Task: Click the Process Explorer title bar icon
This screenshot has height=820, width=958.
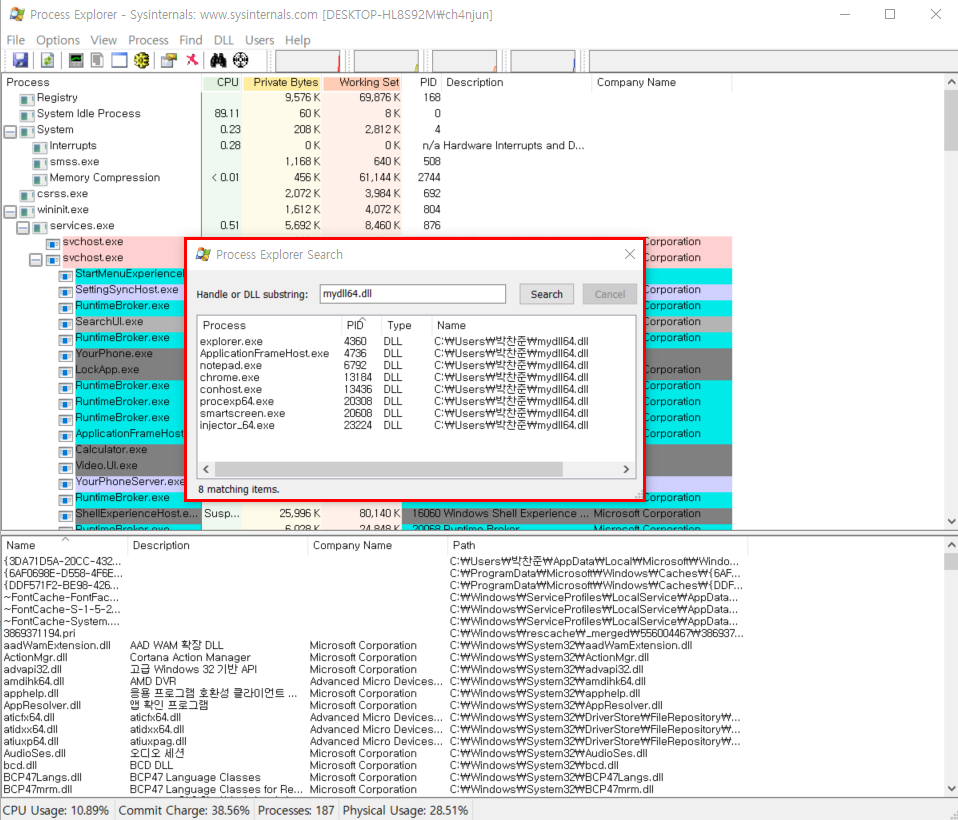Action: [17, 14]
